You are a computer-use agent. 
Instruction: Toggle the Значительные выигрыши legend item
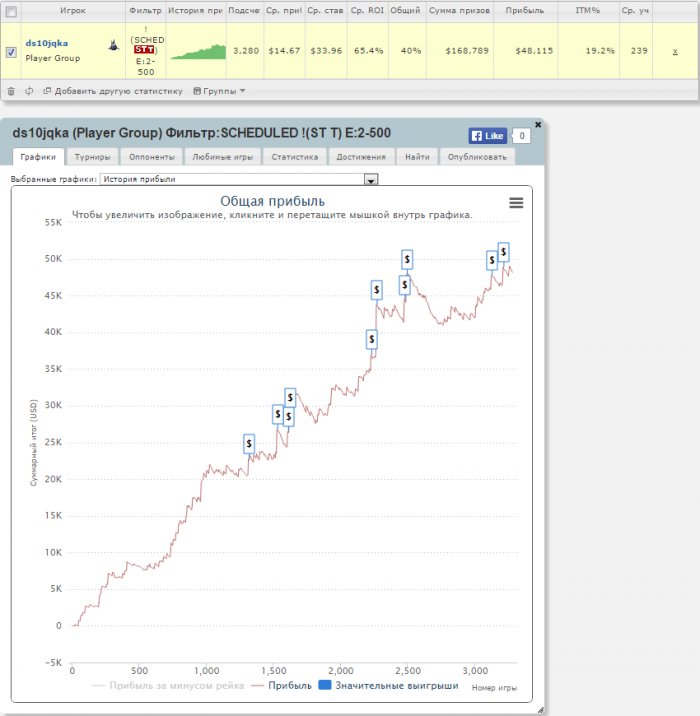point(388,685)
